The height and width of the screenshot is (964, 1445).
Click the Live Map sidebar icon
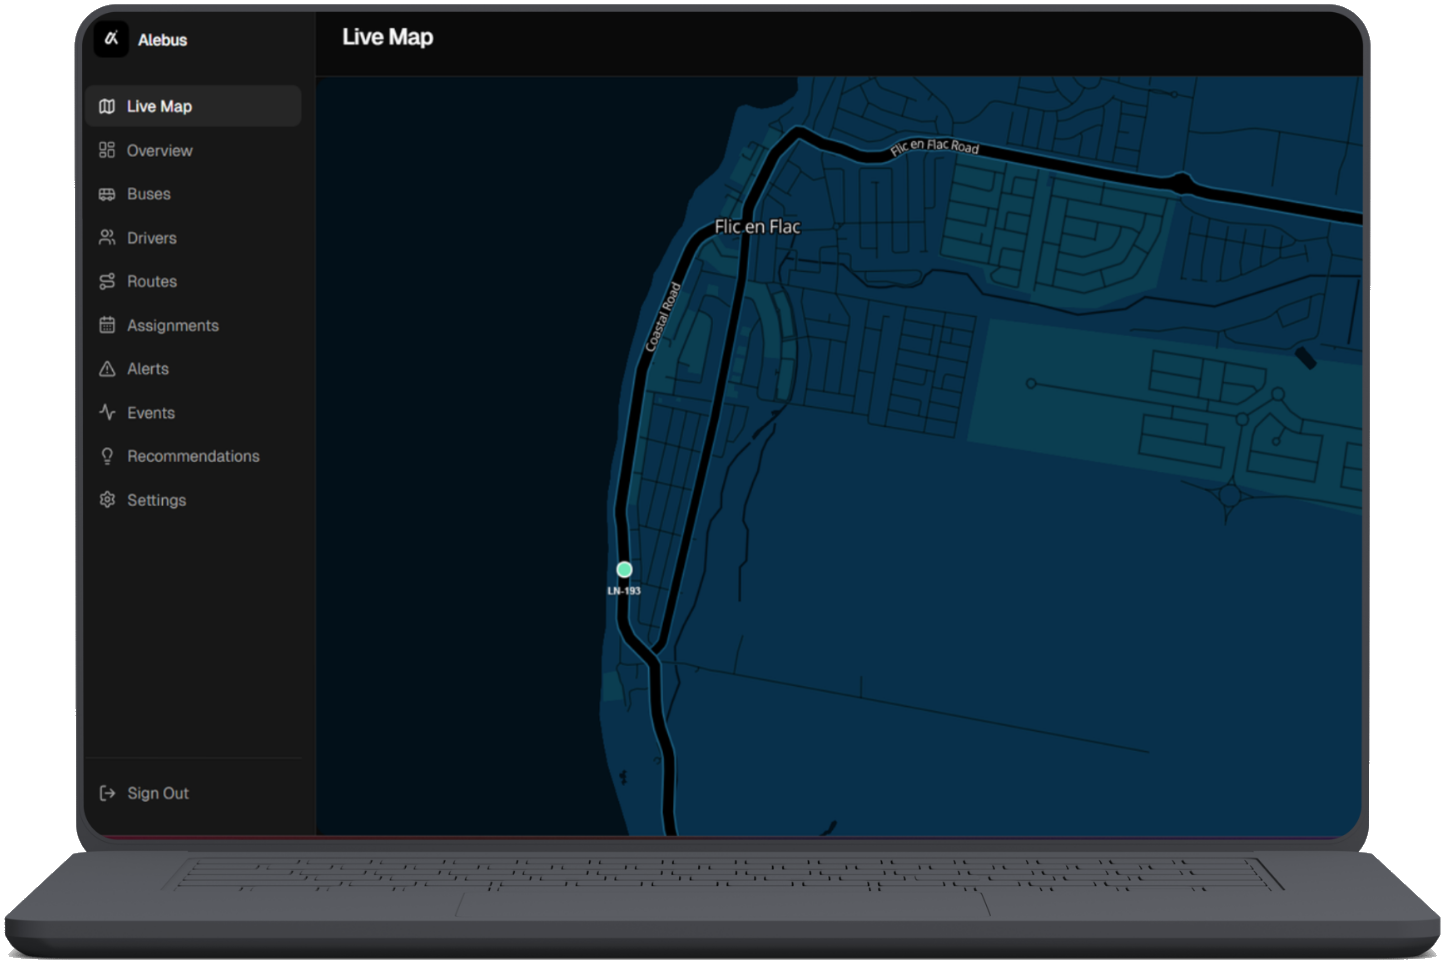[x=107, y=106]
